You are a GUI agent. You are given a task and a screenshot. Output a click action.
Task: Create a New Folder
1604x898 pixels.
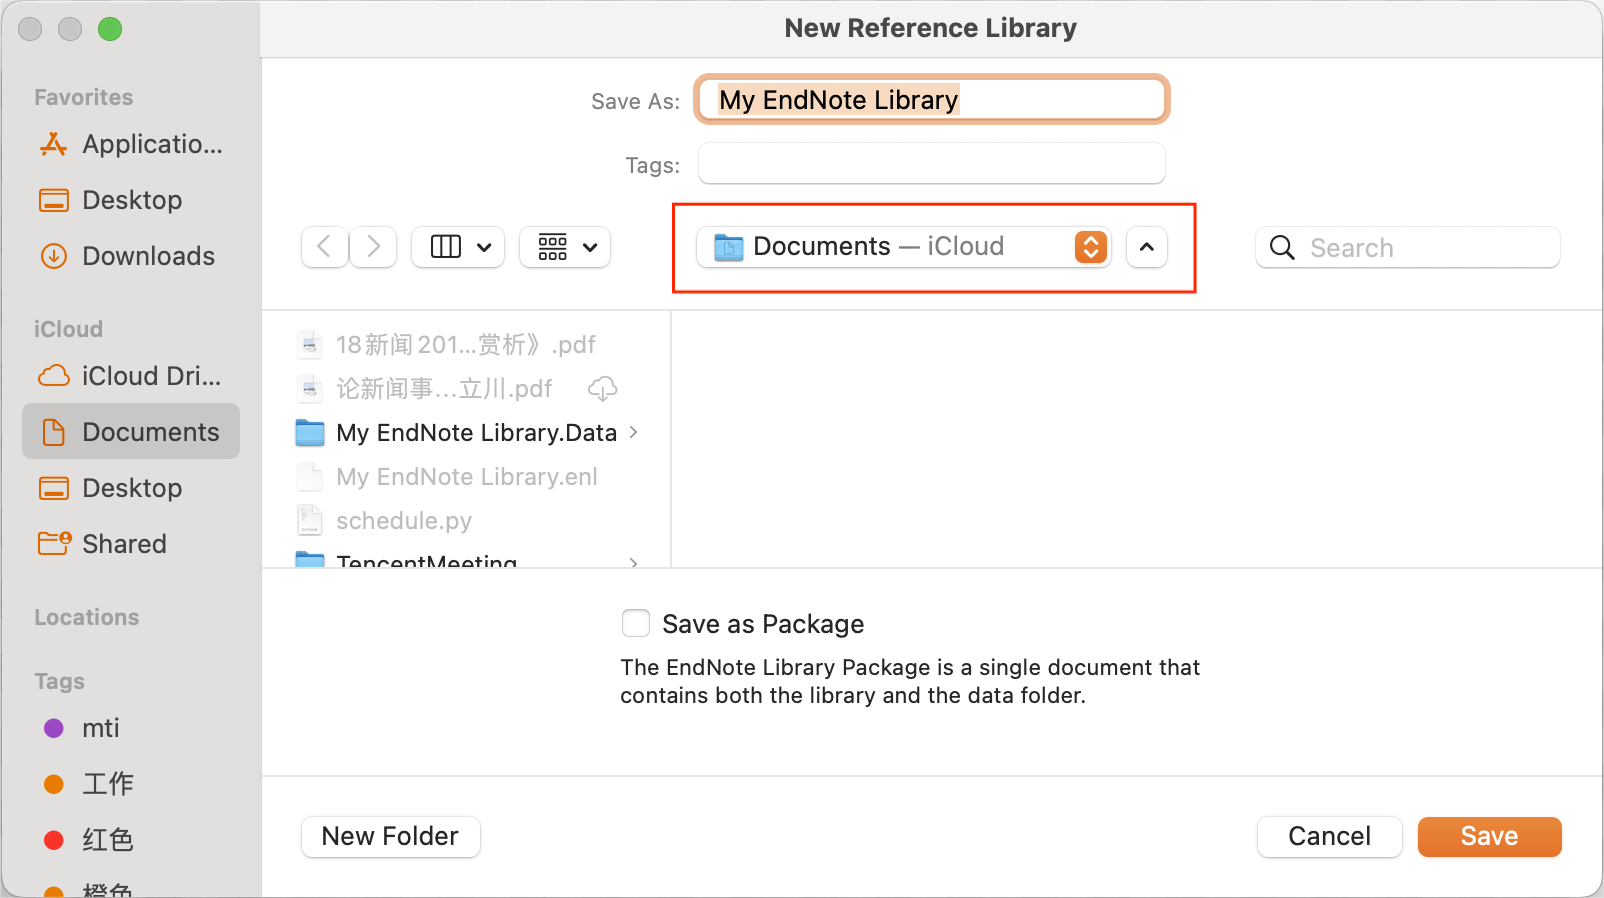click(x=390, y=836)
